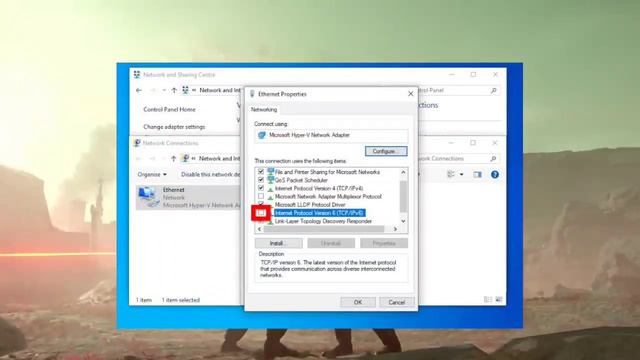The image size is (640, 360).
Task: Click the Install button
Action: click(279, 243)
